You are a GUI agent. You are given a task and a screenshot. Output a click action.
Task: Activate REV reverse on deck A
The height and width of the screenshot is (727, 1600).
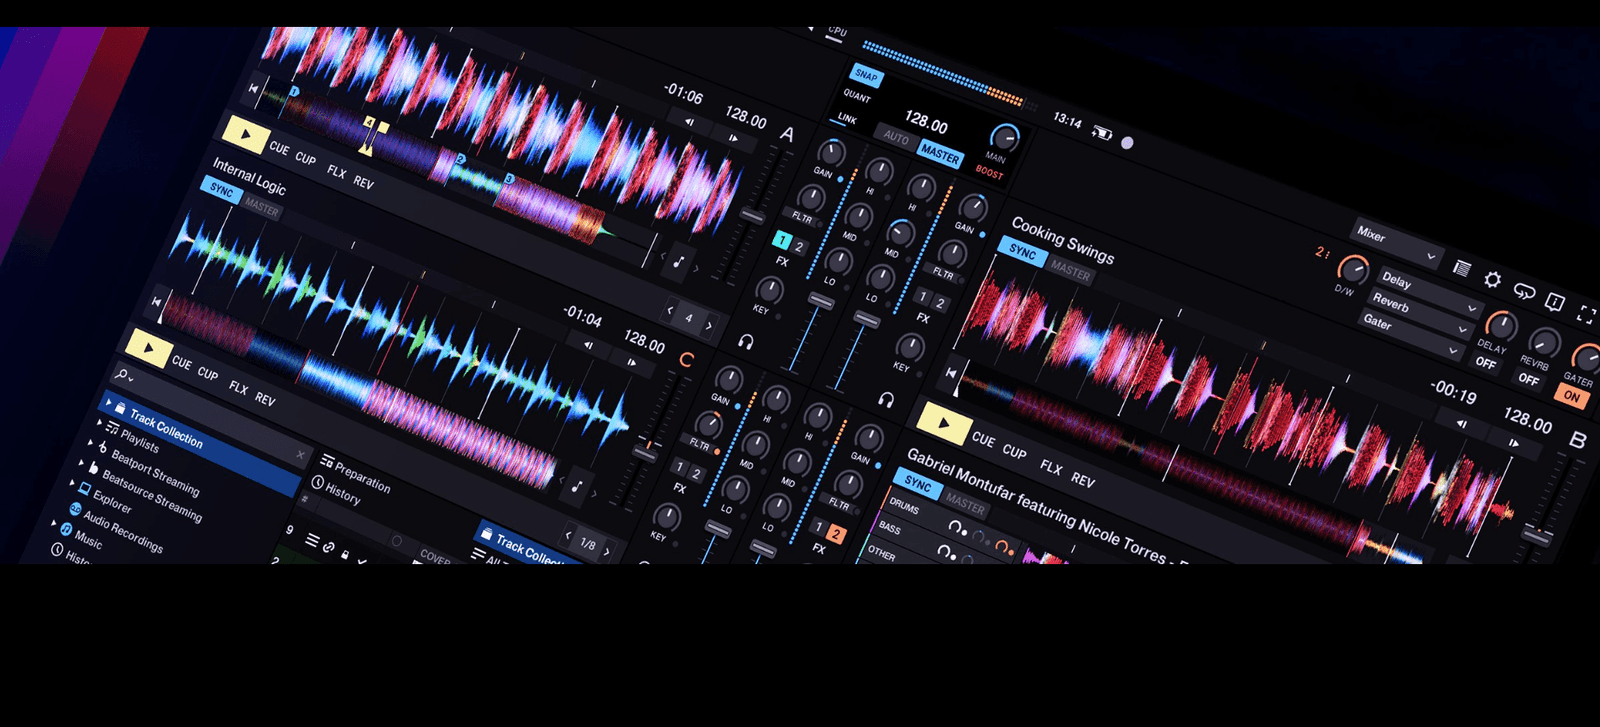(x=363, y=182)
